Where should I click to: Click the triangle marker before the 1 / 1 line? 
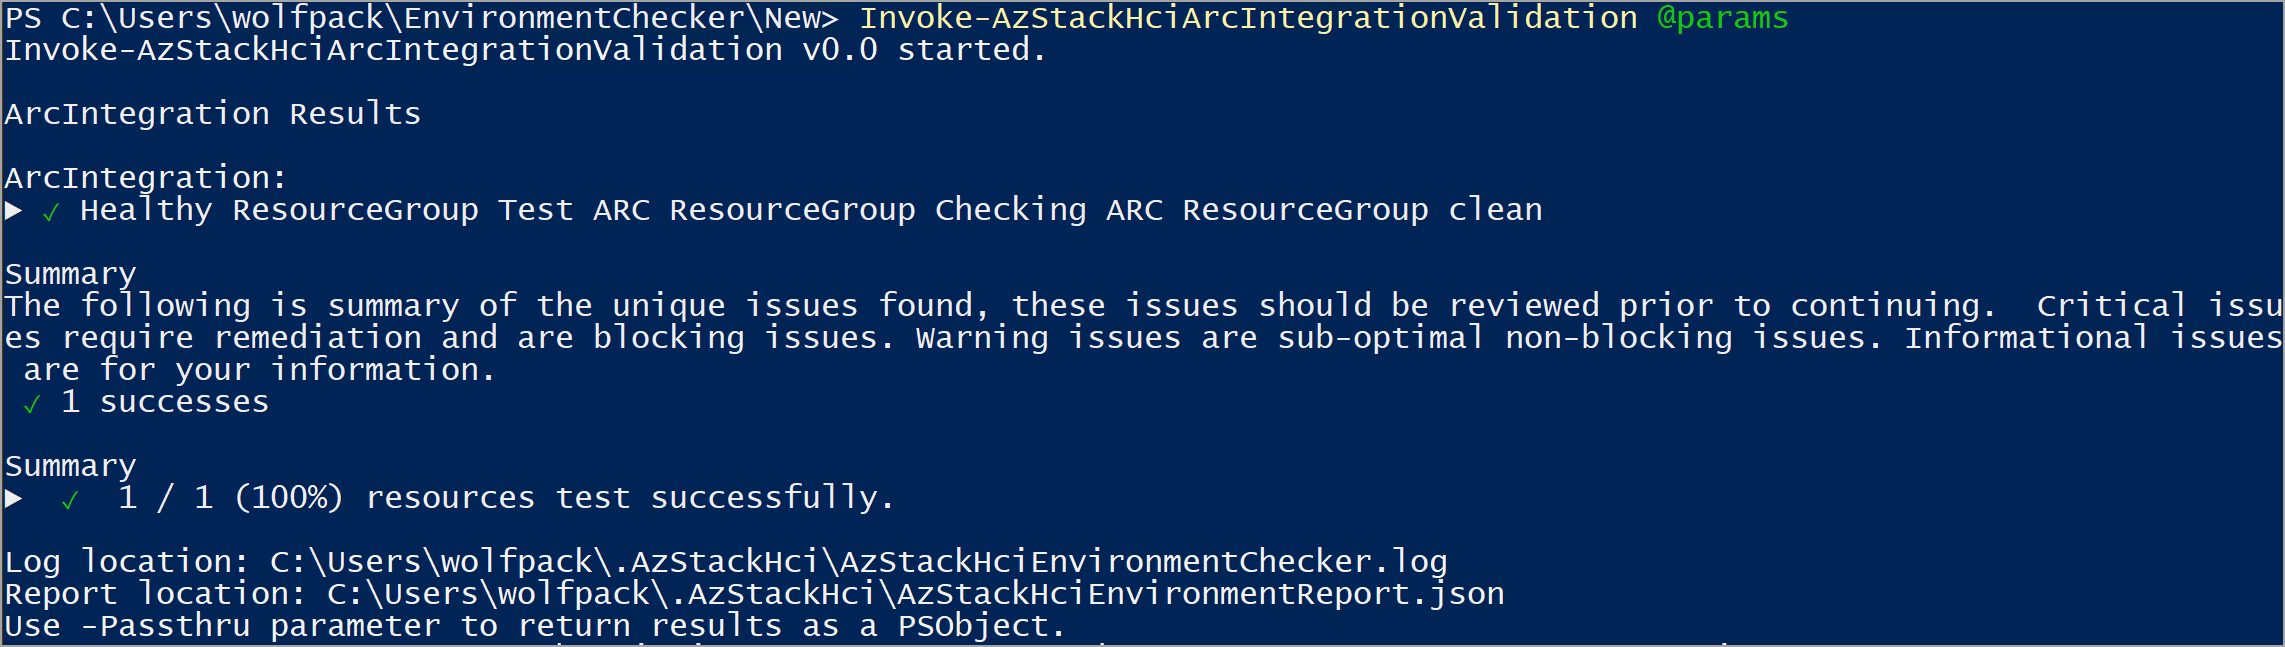14,498
